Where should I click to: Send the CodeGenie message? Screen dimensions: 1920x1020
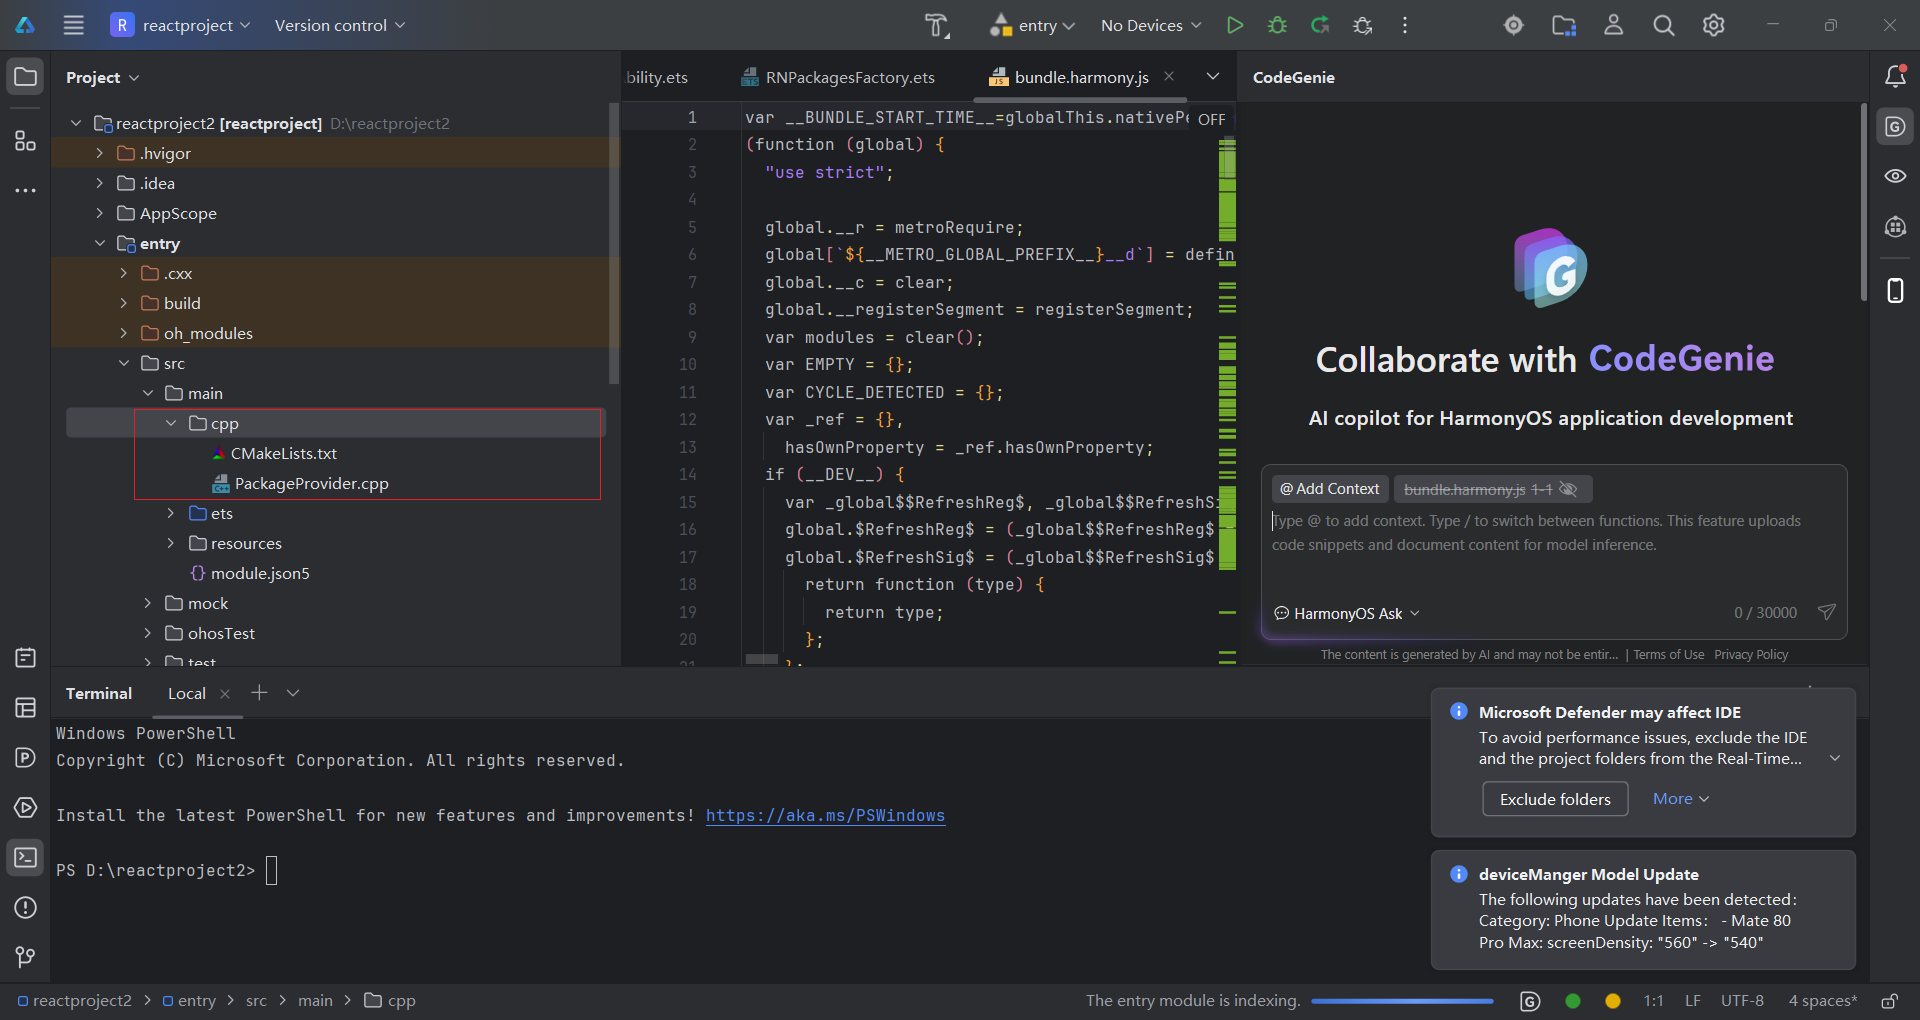pos(1826,612)
